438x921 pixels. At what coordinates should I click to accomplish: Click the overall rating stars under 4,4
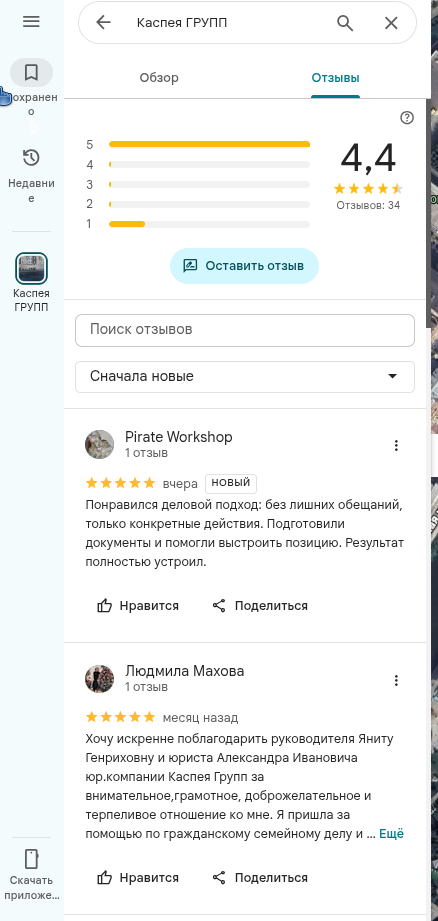pos(368,189)
